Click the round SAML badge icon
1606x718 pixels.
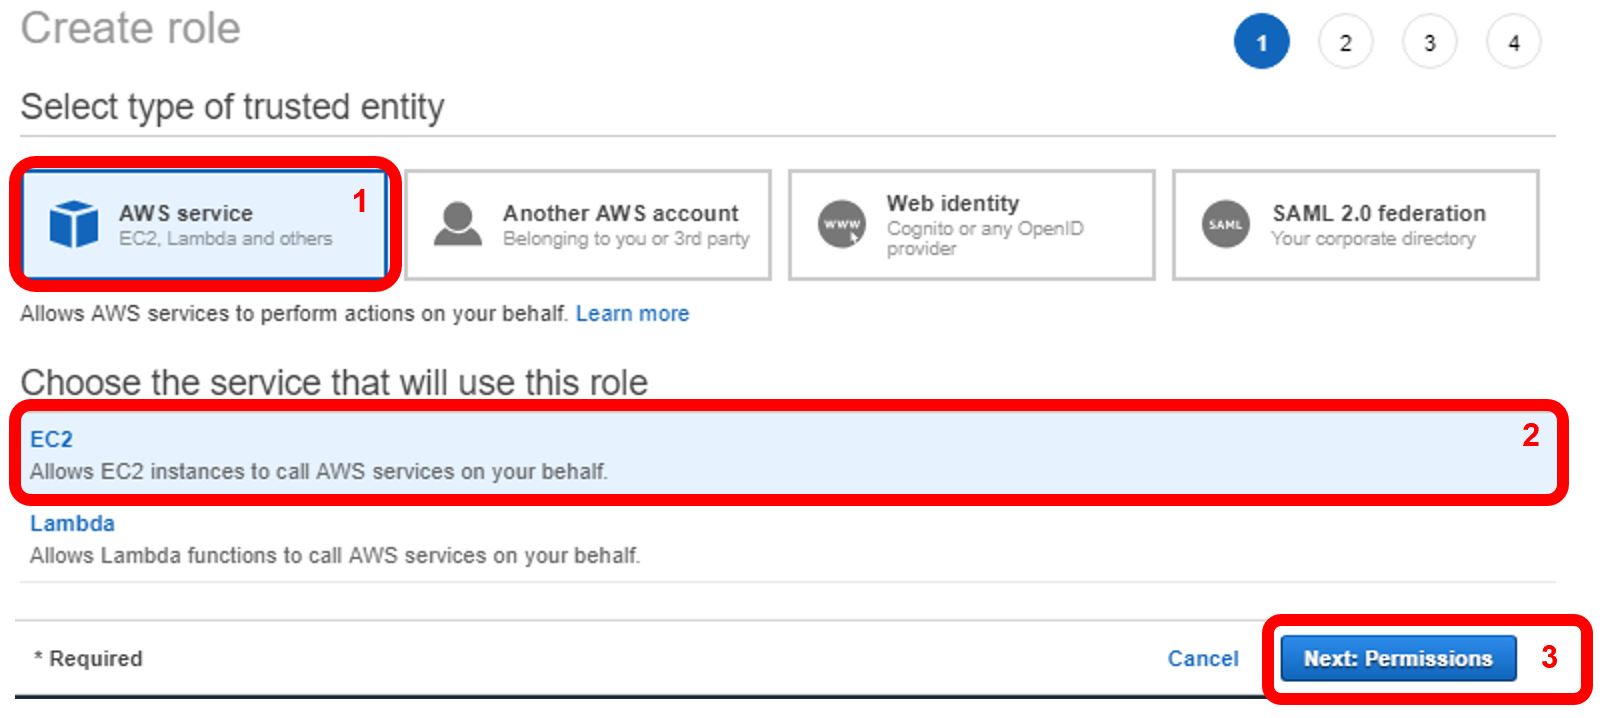coord(1225,224)
